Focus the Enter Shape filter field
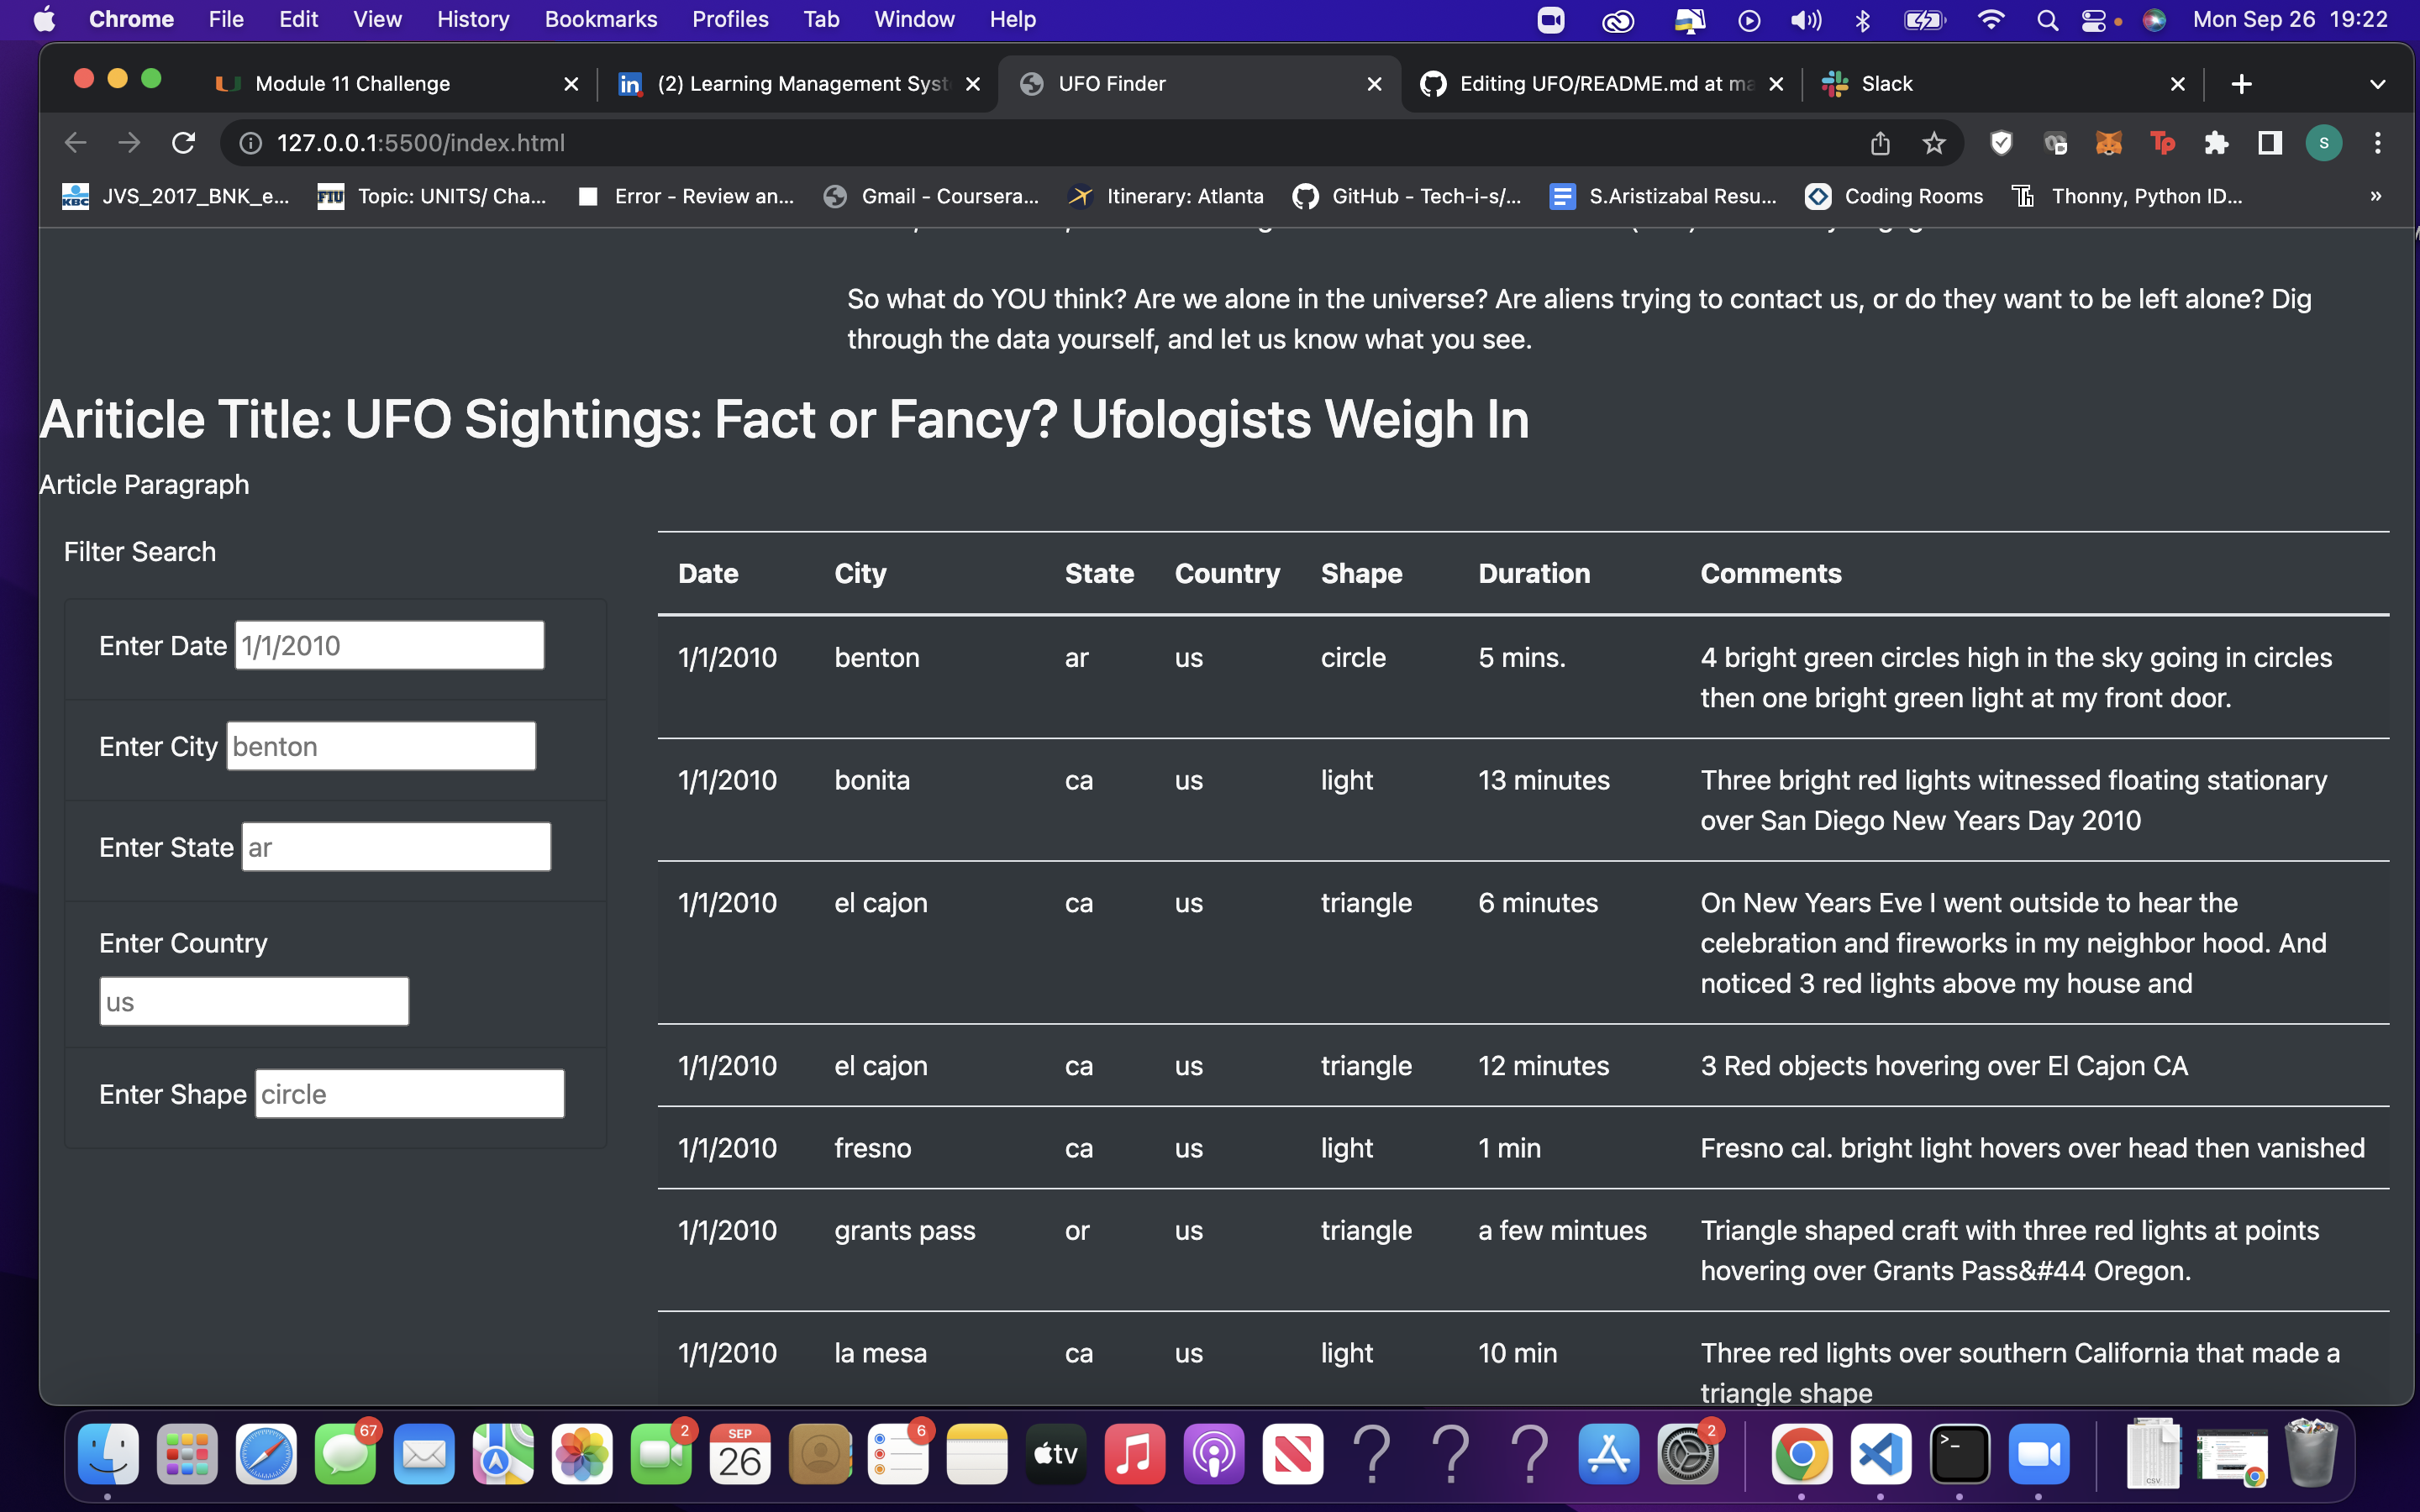This screenshot has height=1512, width=2420. (x=409, y=1093)
